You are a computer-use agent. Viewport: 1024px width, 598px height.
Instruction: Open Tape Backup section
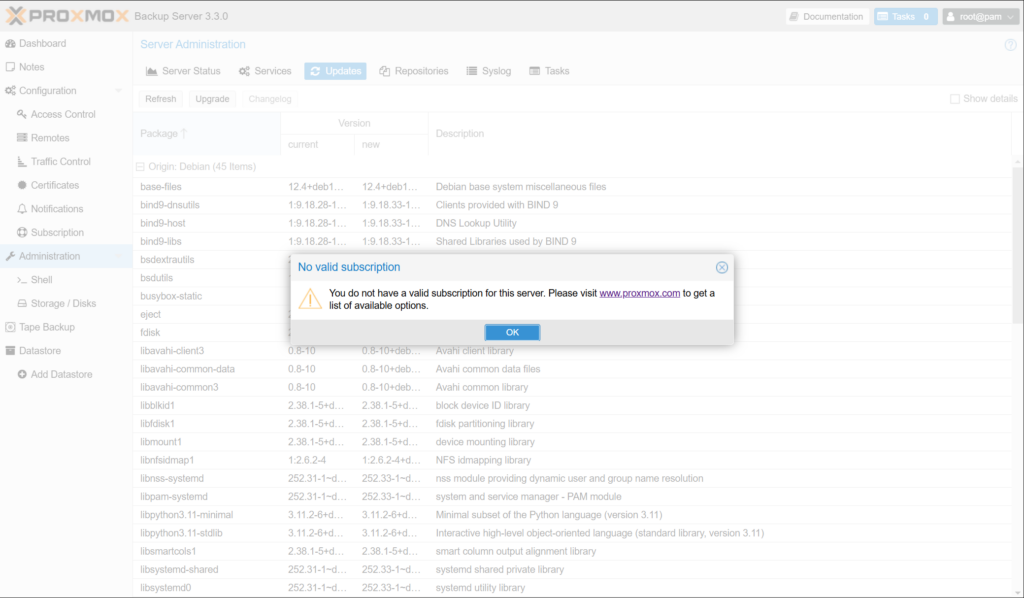46,327
